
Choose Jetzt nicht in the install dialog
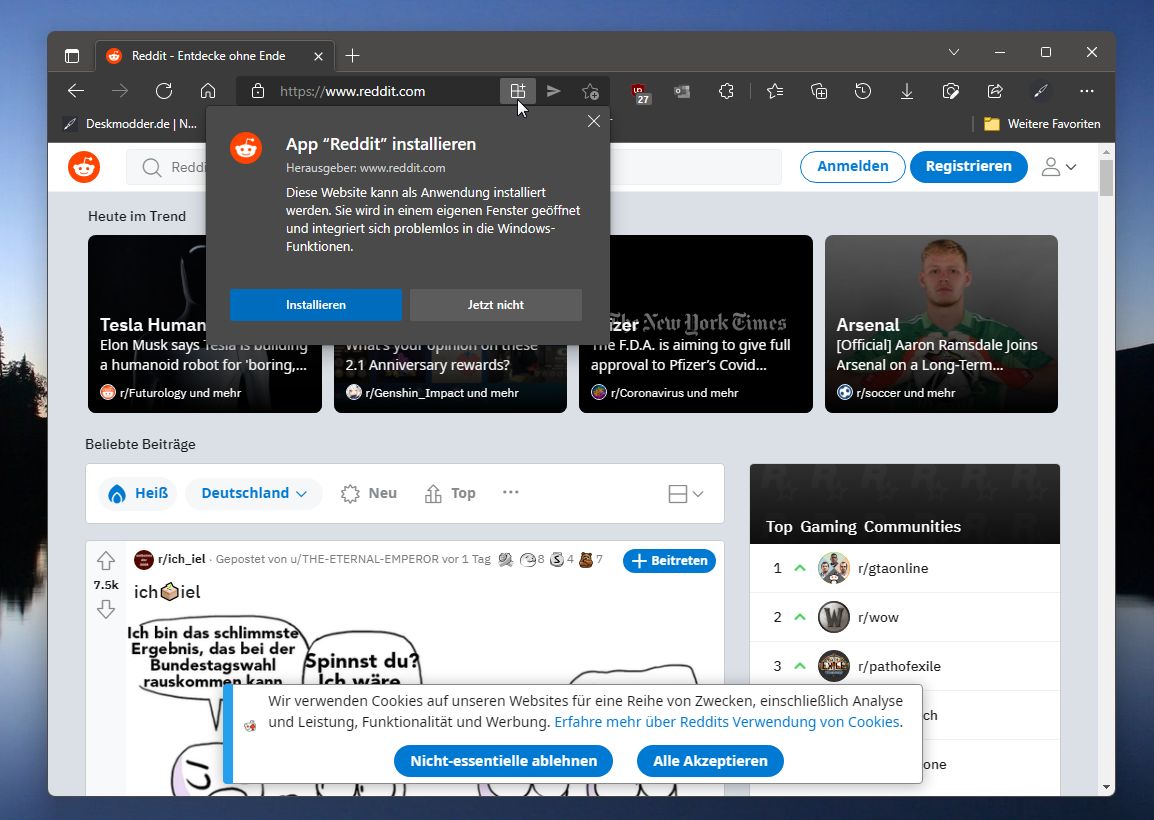(x=496, y=305)
